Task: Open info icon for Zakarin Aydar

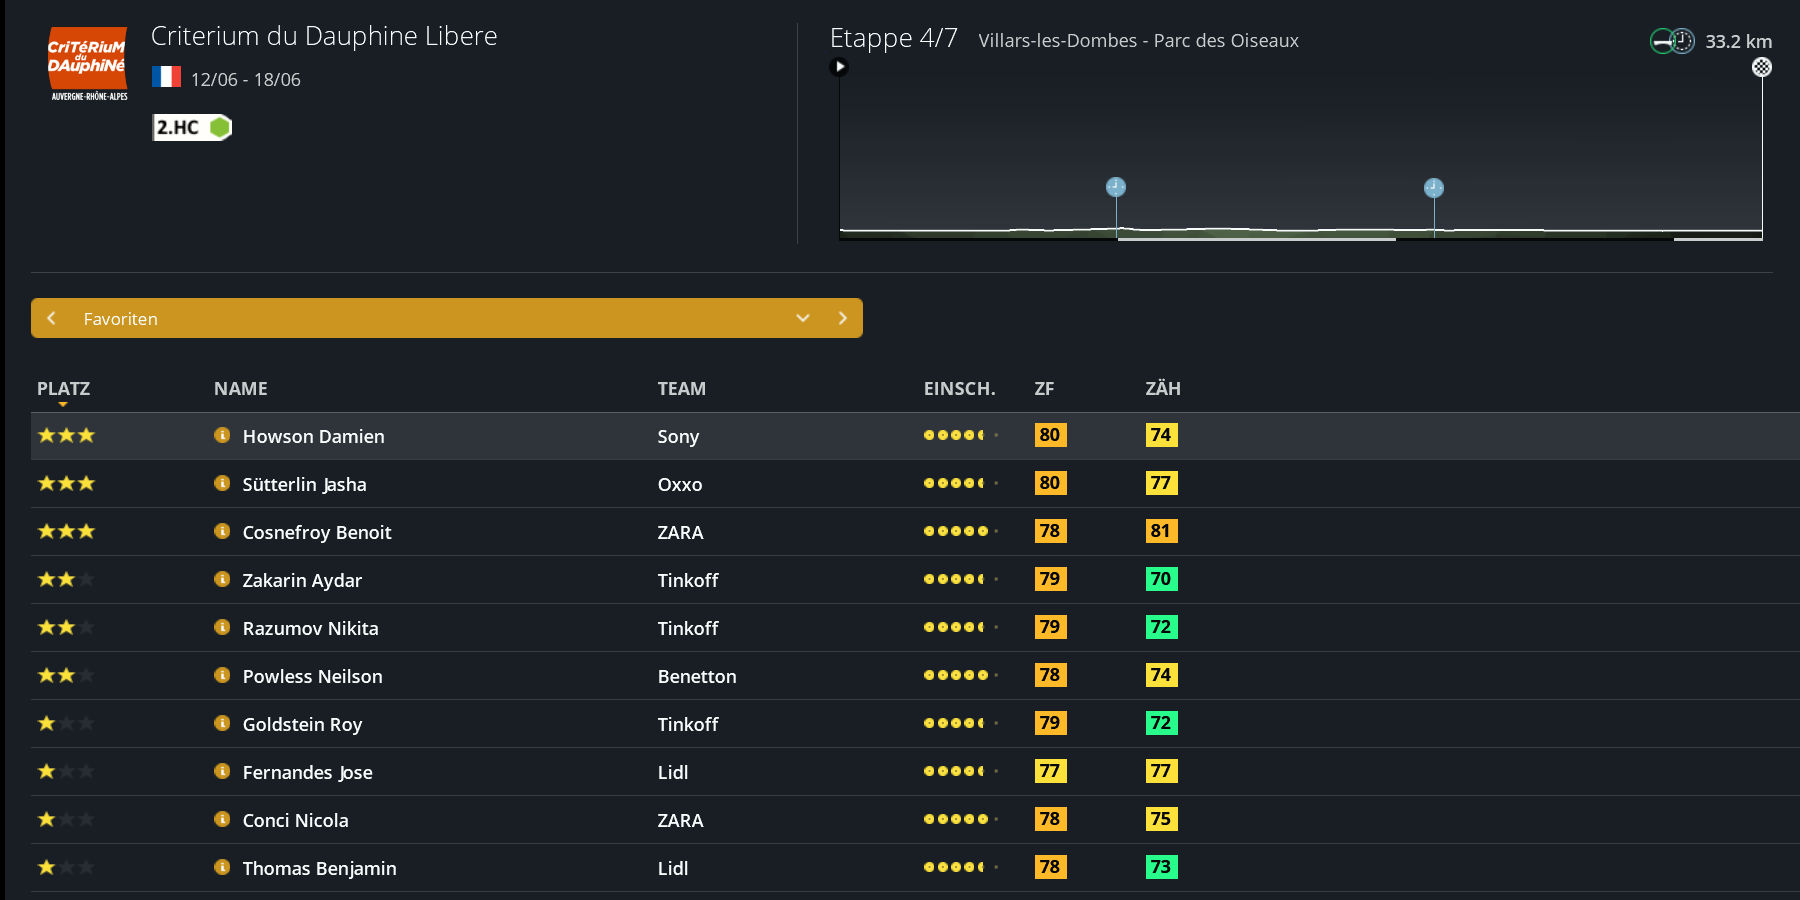Action: point(222,579)
